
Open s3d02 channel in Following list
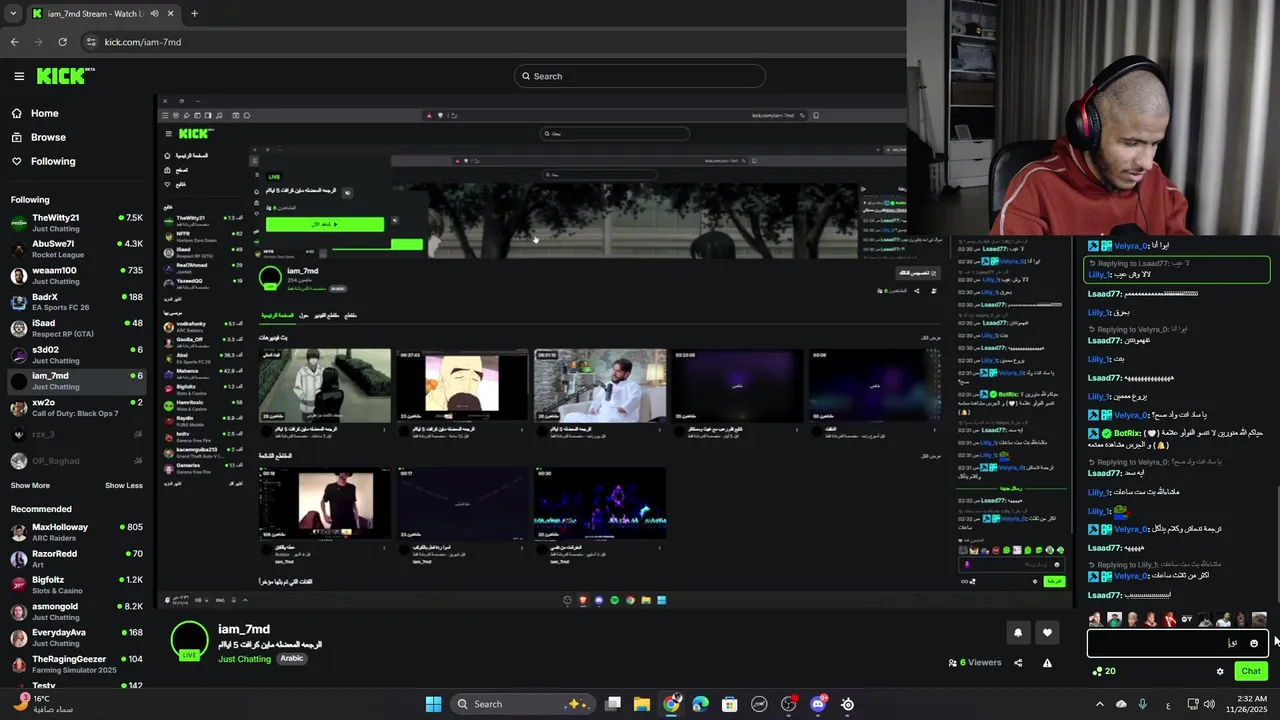tap(75, 355)
